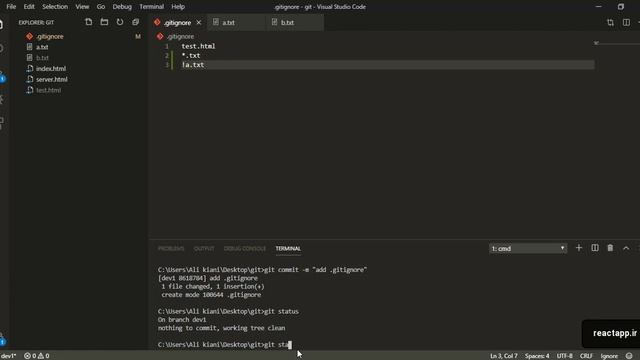This screenshot has width=640, height=360.
Task: Split the editor with the split icon
Action: (x=626, y=22)
